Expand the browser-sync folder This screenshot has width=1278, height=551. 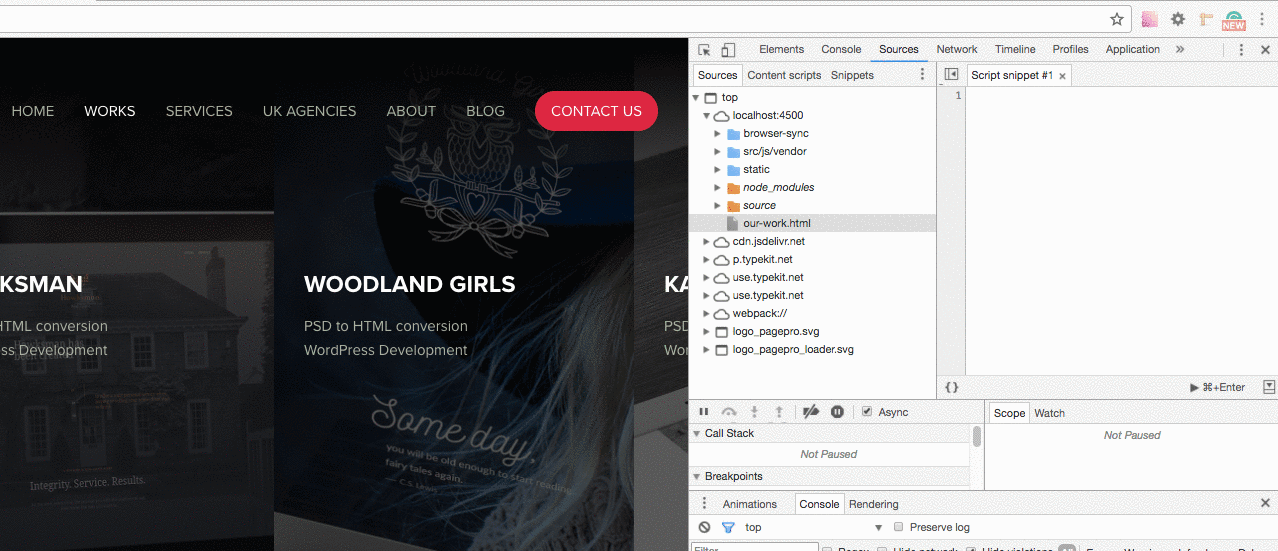[x=717, y=134]
